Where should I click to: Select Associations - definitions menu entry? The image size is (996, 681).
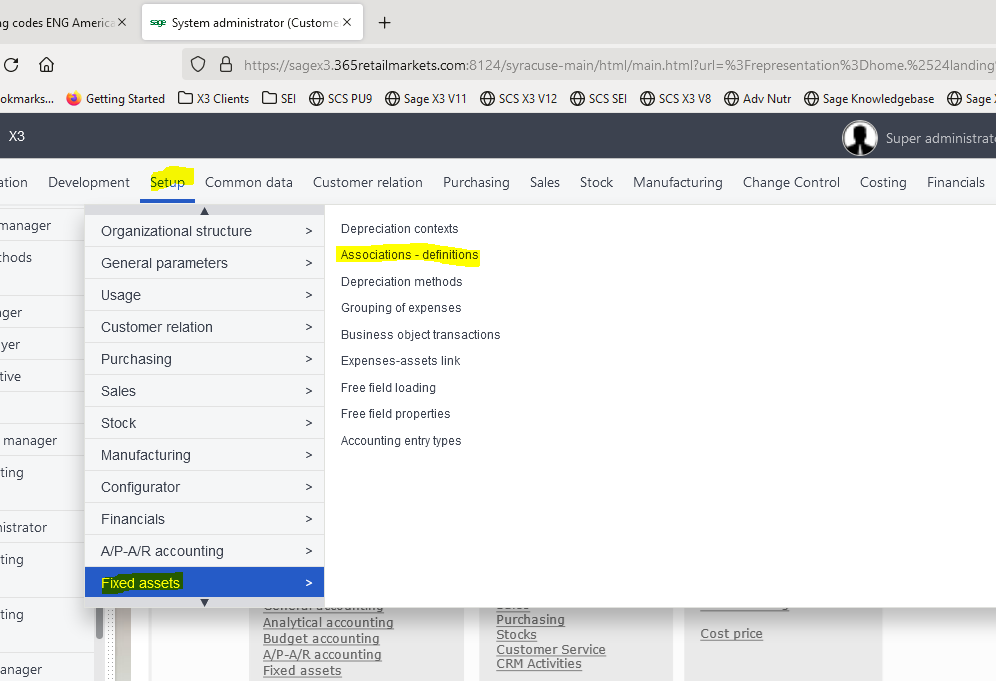[410, 254]
